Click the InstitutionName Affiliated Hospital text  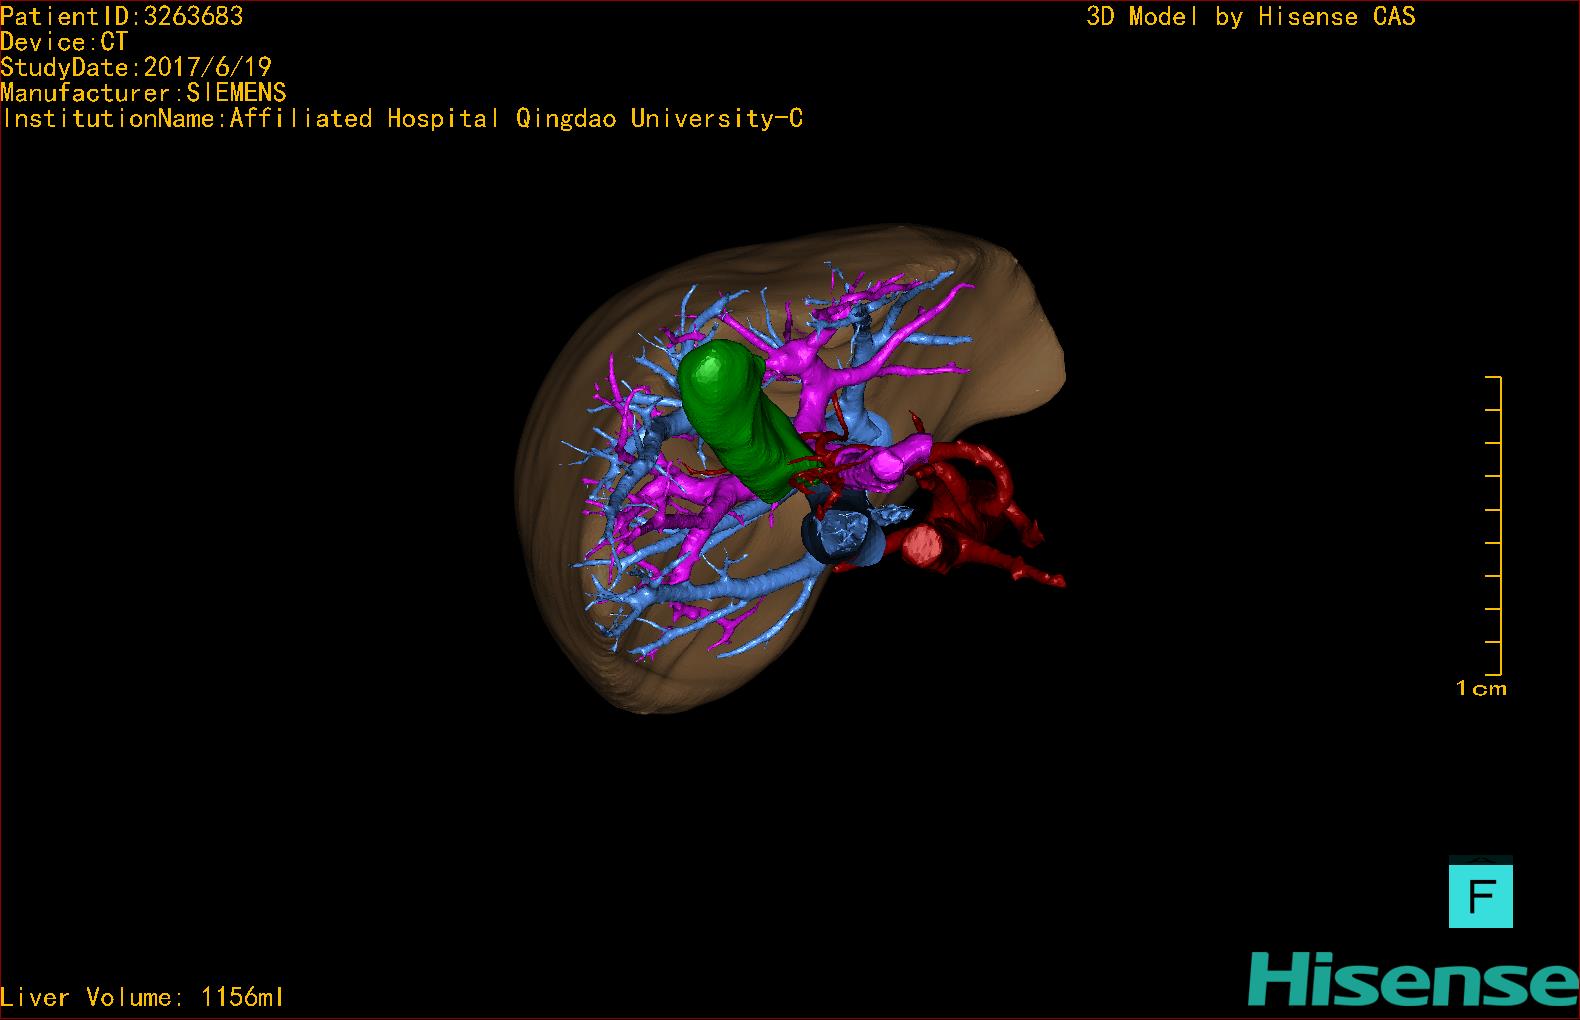pyautogui.click(x=403, y=119)
